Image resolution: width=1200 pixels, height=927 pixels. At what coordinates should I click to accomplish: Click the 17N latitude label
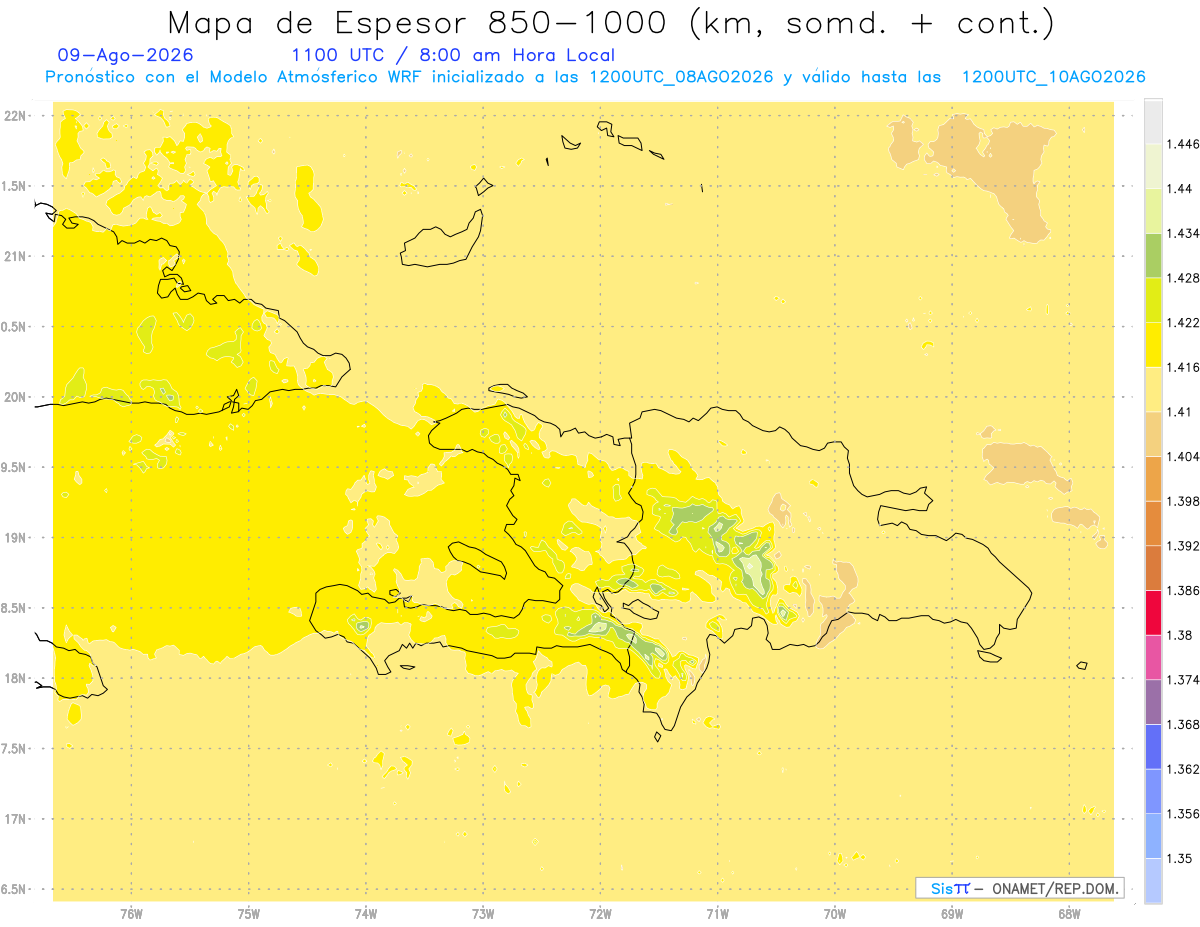coord(15,819)
